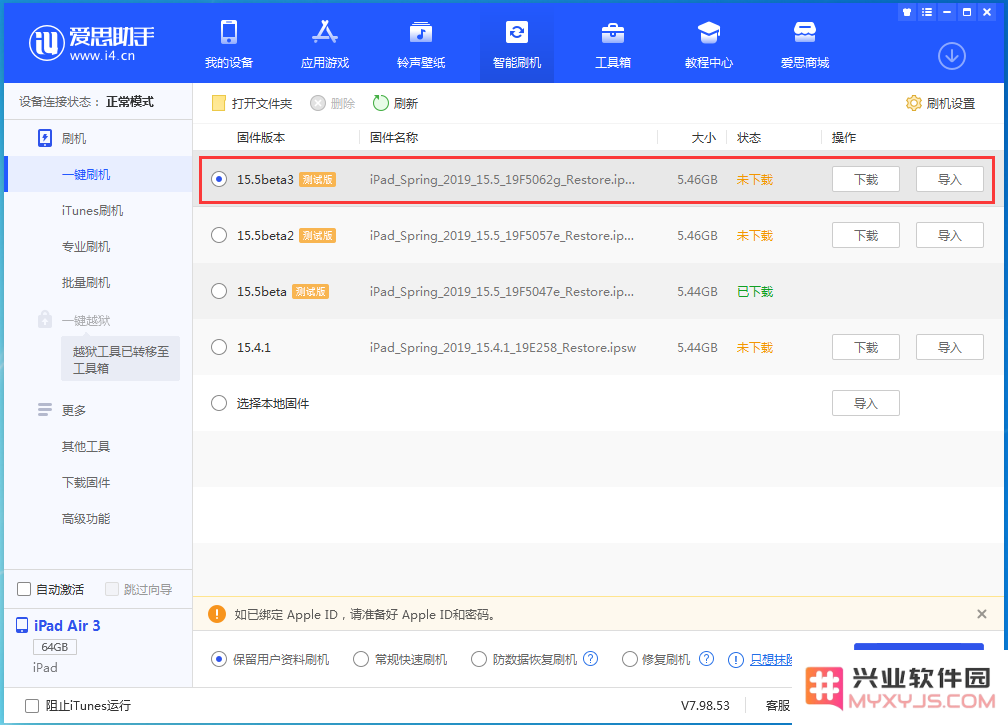This screenshot has height=725, width=1008.
Task: Click version number V7.98.53
Action: [x=705, y=706]
